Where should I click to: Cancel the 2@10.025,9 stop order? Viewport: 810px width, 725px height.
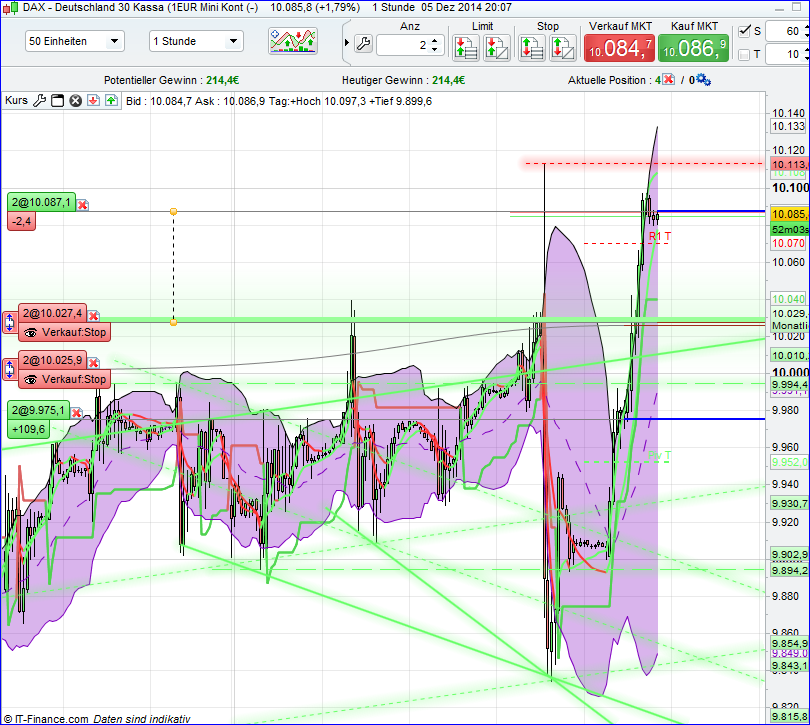94,363
